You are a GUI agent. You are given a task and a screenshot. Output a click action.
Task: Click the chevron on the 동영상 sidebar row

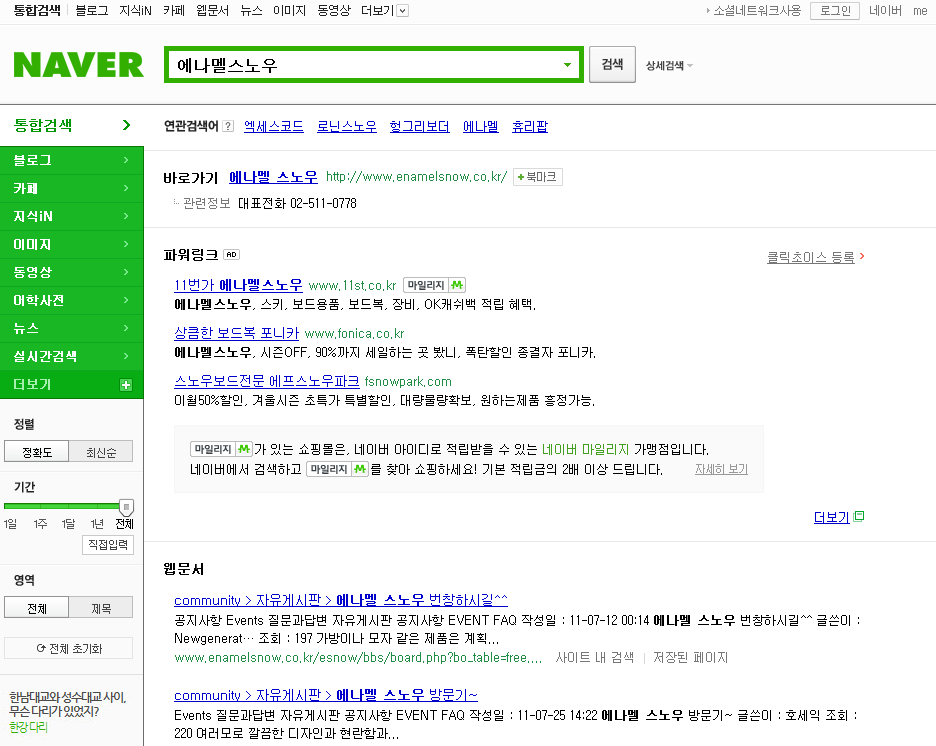[126, 272]
